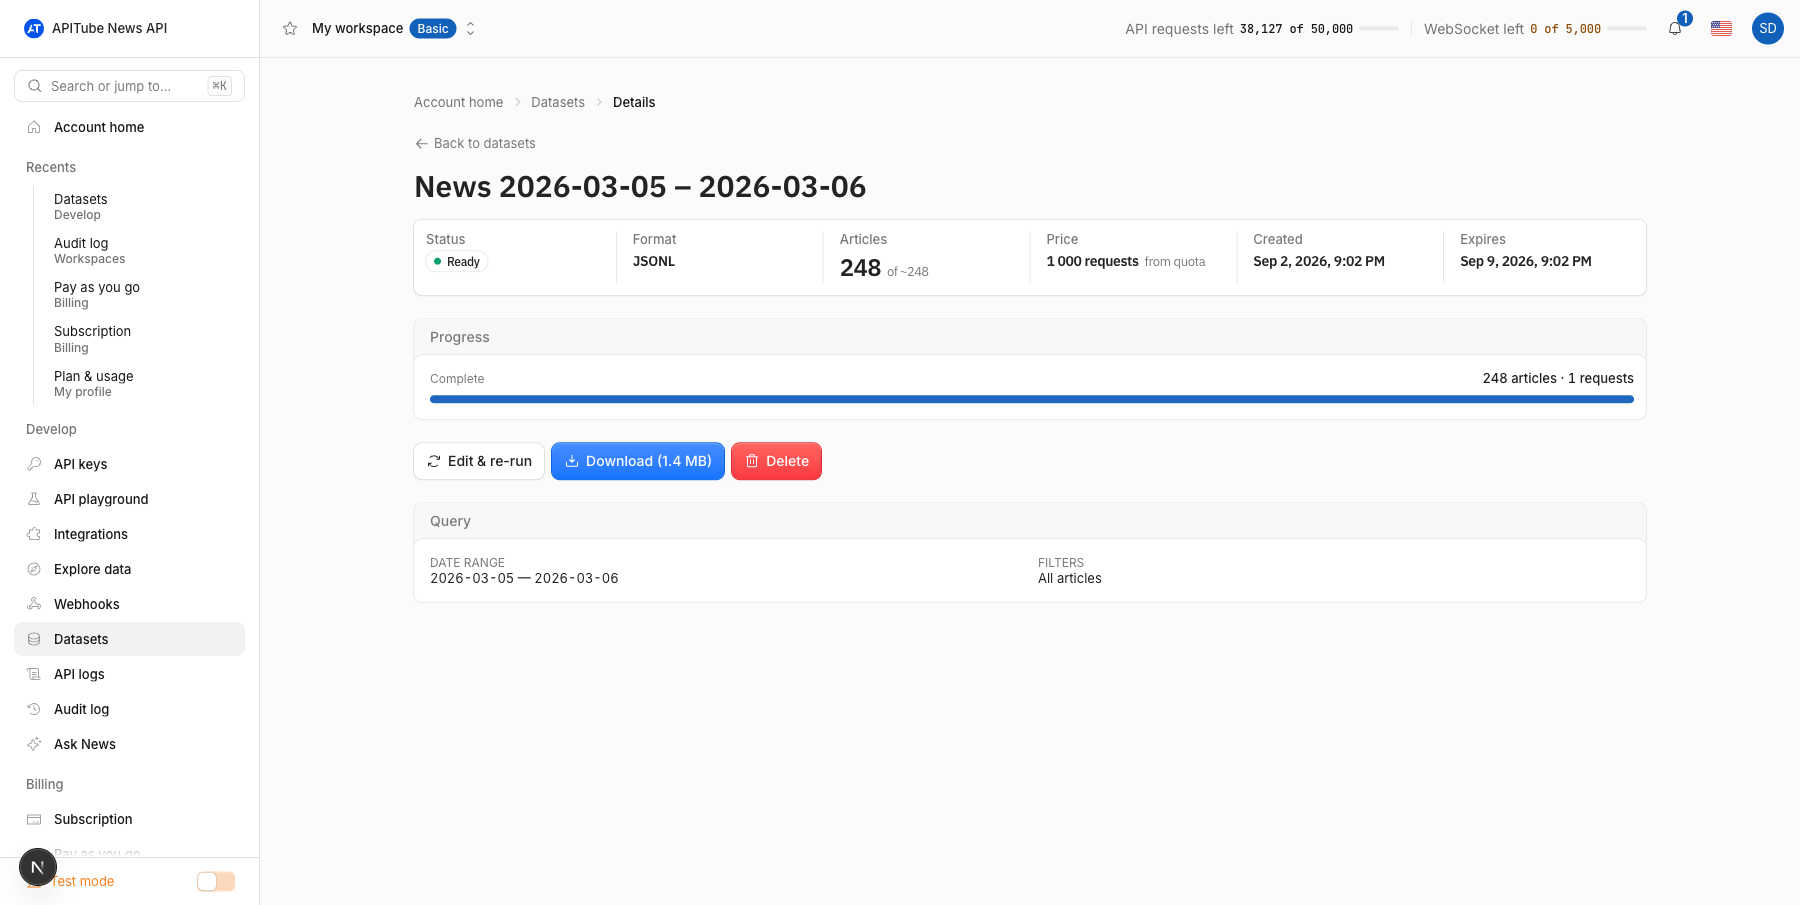Focus the Search or jump to field
1800x905 pixels.
pos(129,86)
